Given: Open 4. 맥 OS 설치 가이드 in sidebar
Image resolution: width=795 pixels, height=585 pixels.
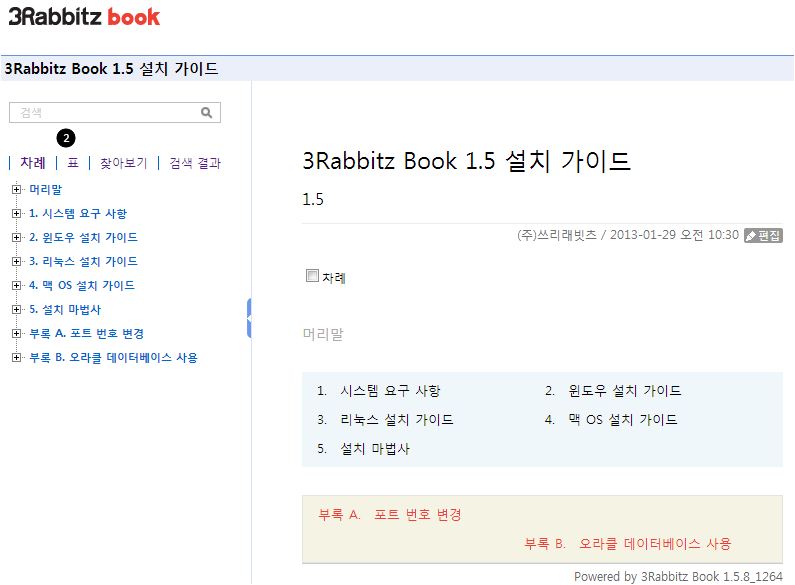Looking at the screenshot, I should click(82, 285).
